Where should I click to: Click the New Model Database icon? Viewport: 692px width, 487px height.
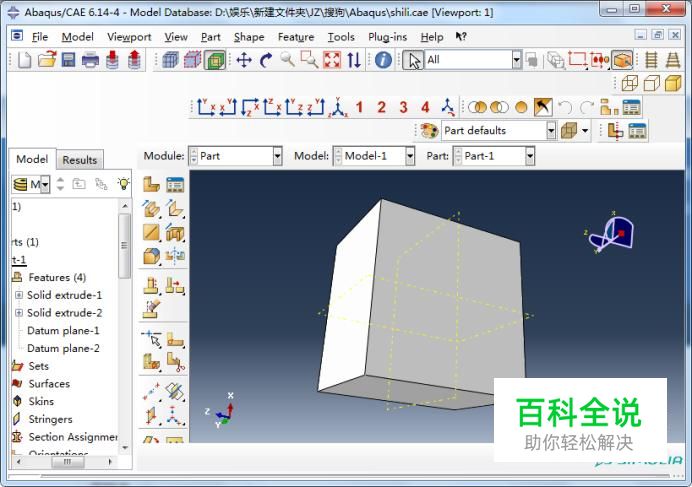(x=24, y=60)
